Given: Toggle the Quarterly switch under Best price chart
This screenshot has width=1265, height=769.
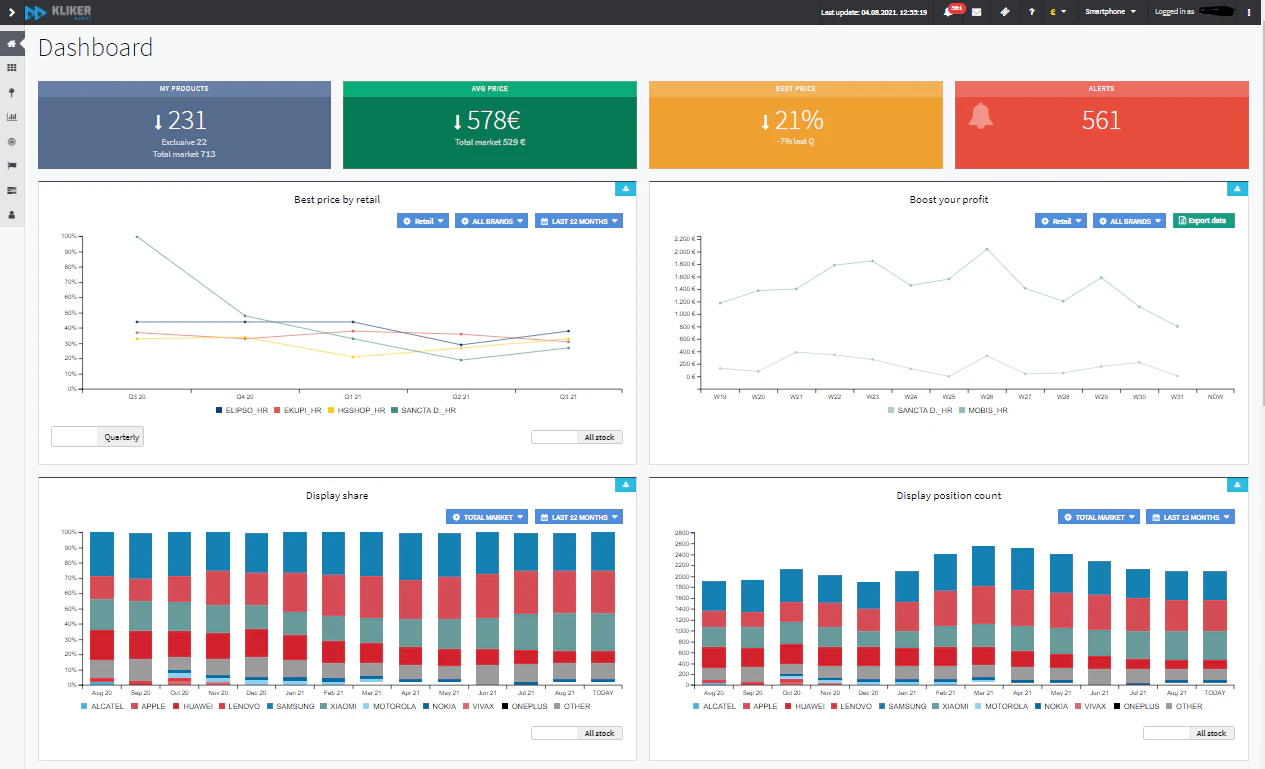Looking at the screenshot, I should coord(97,436).
